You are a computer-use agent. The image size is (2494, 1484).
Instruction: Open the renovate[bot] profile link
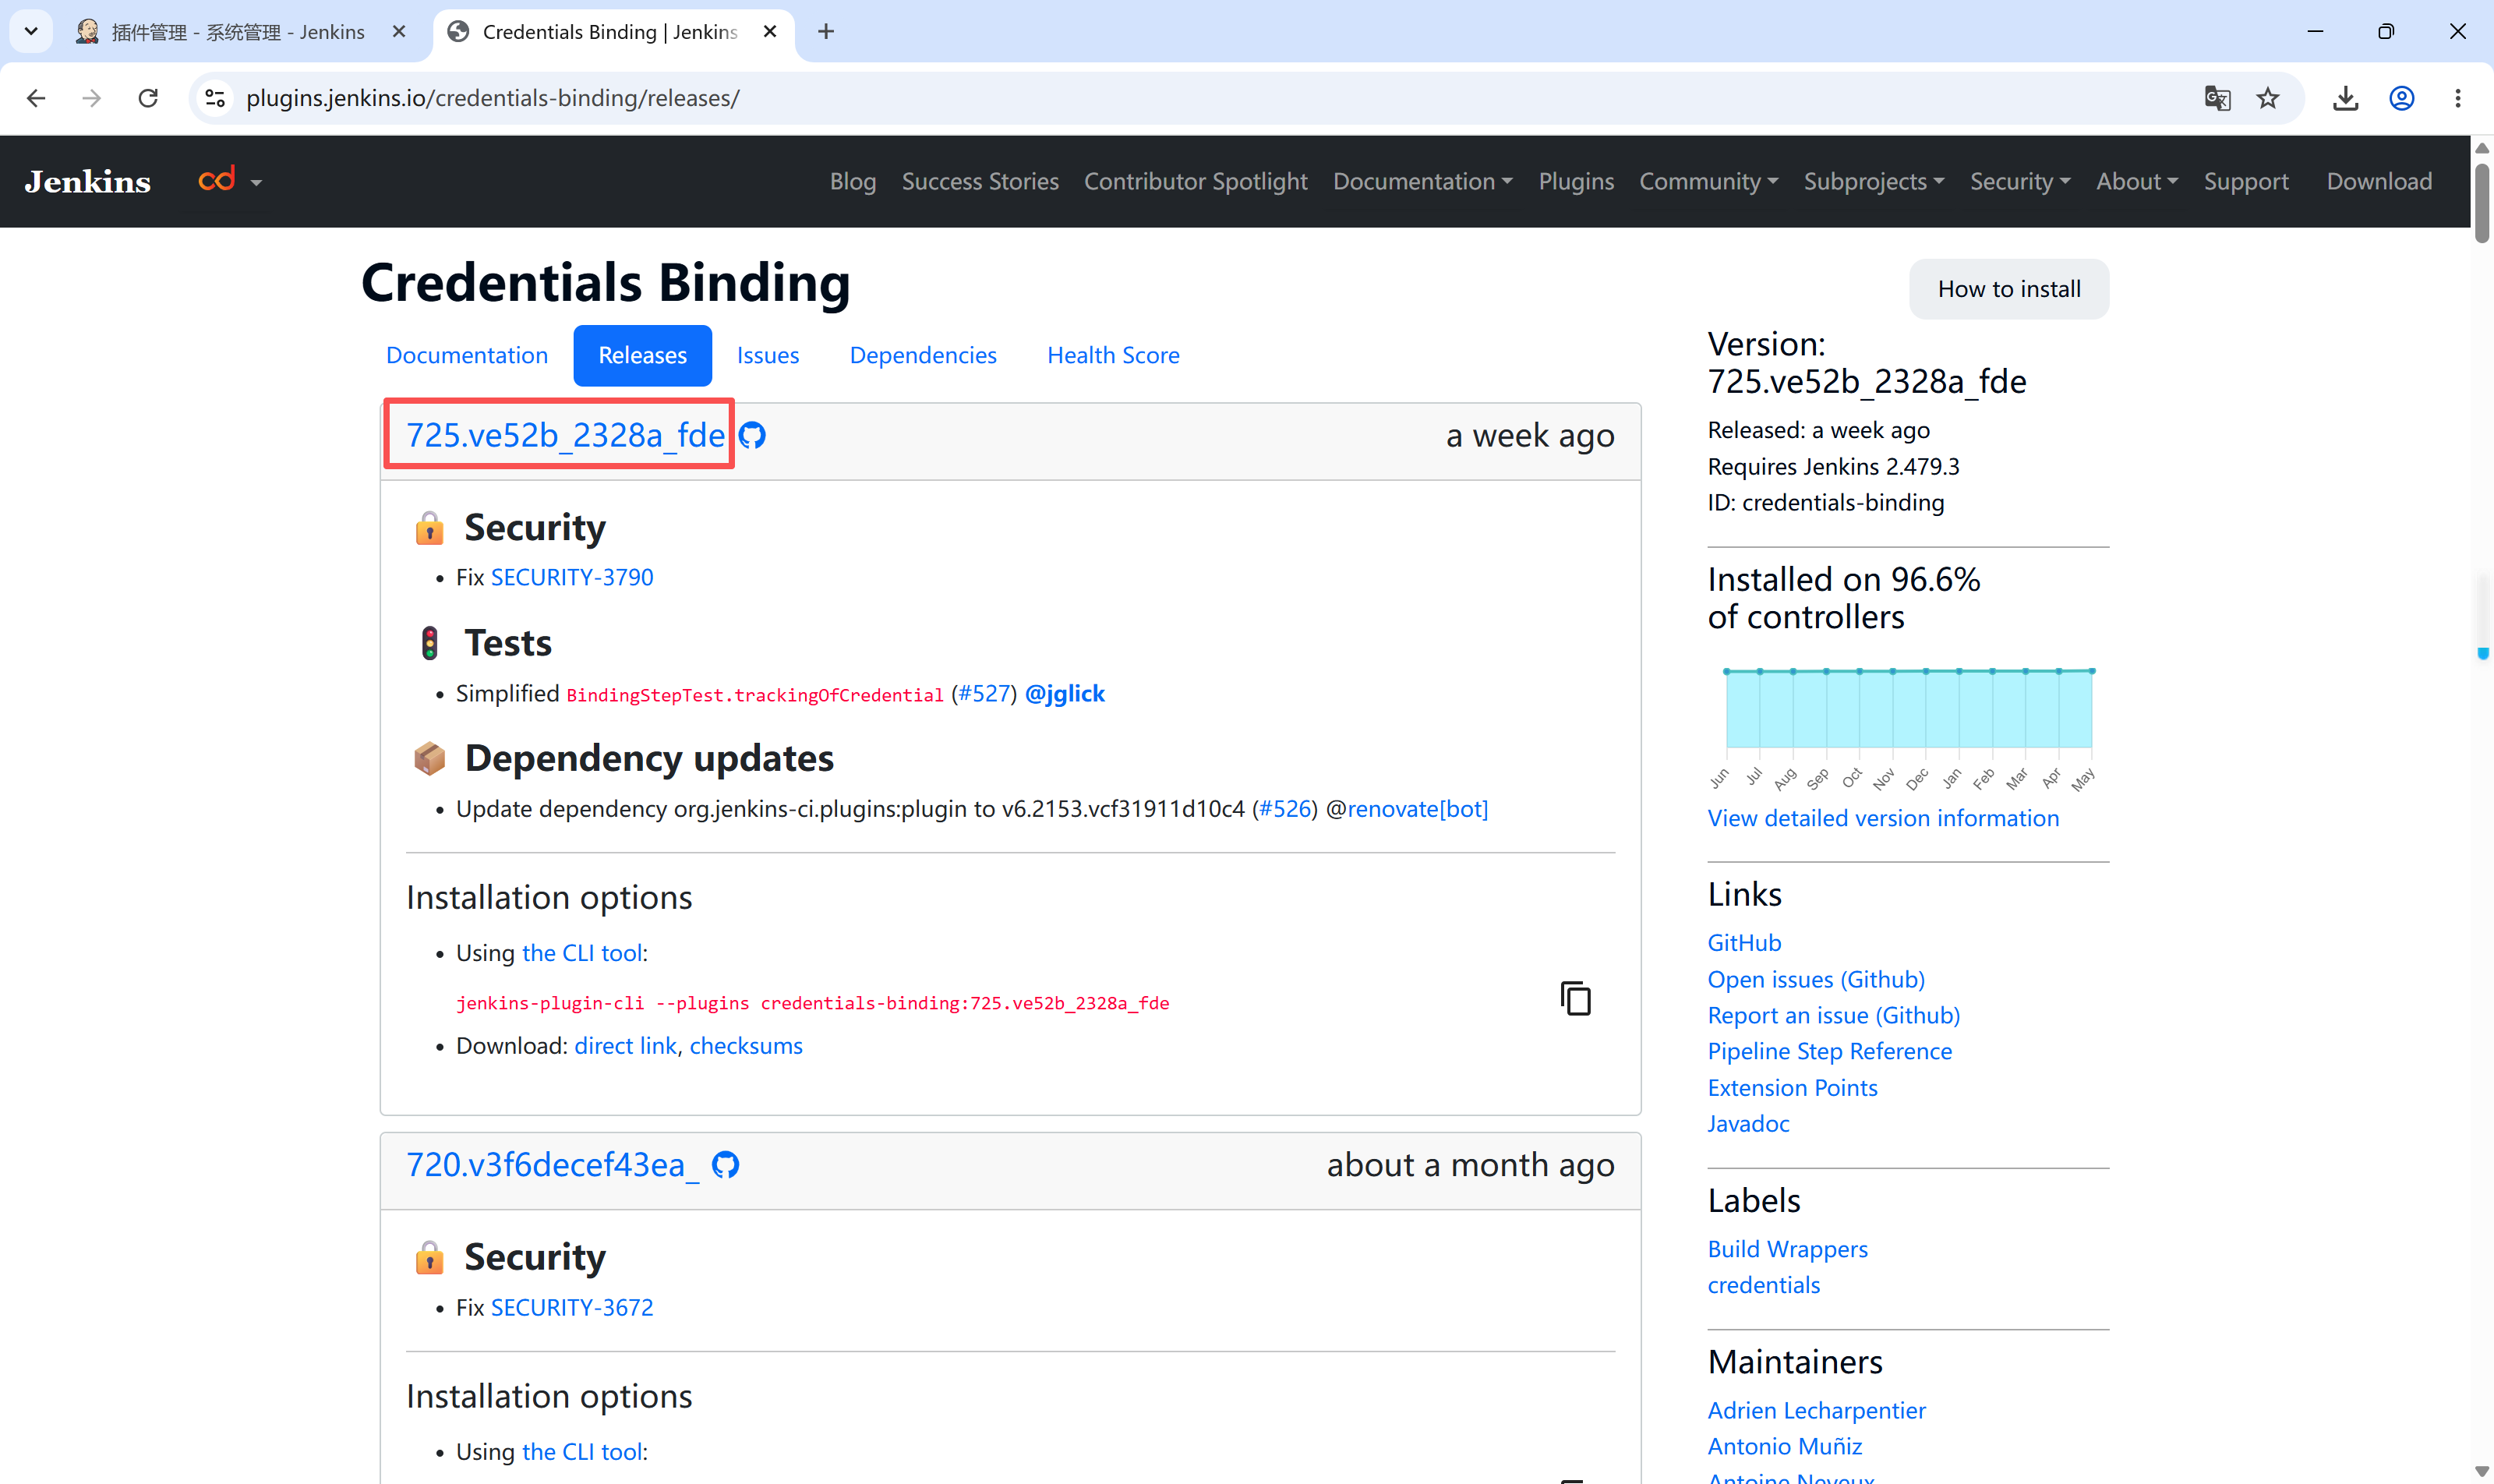pos(1418,809)
